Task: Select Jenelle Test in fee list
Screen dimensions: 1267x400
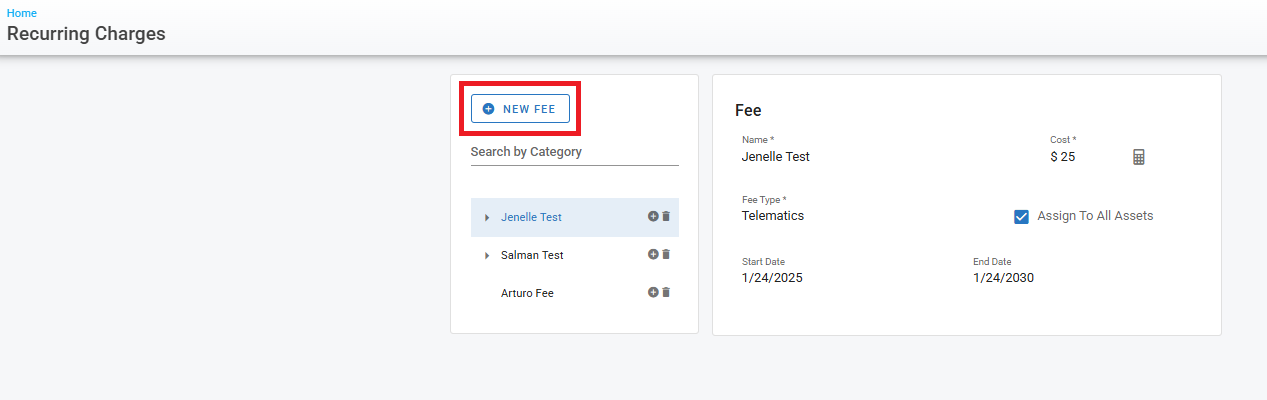Action: [x=531, y=217]
